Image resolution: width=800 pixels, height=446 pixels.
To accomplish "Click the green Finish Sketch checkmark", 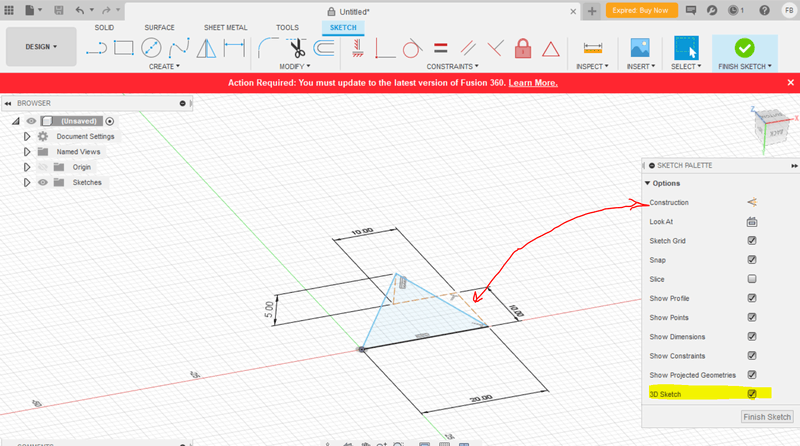I will point(744,48).
